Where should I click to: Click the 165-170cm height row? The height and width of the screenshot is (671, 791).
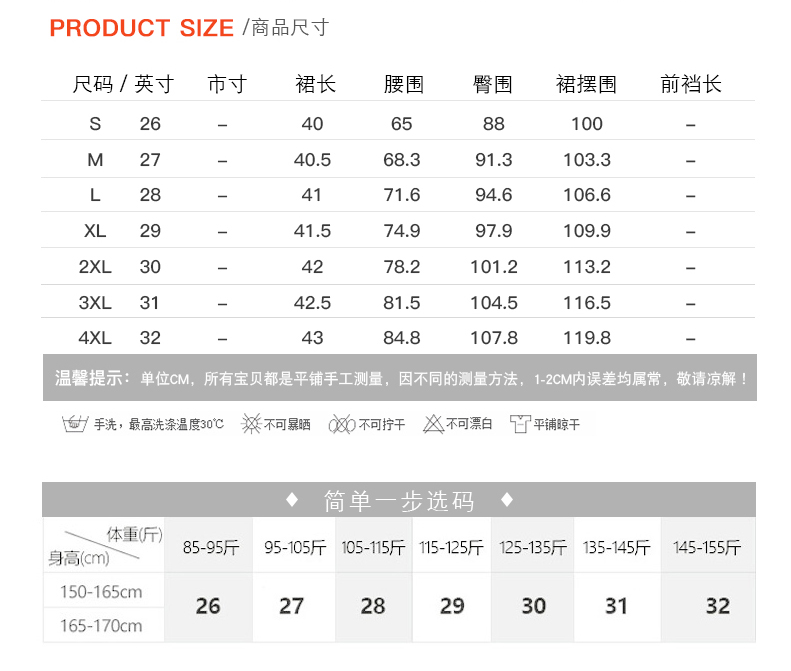[101, 626]
